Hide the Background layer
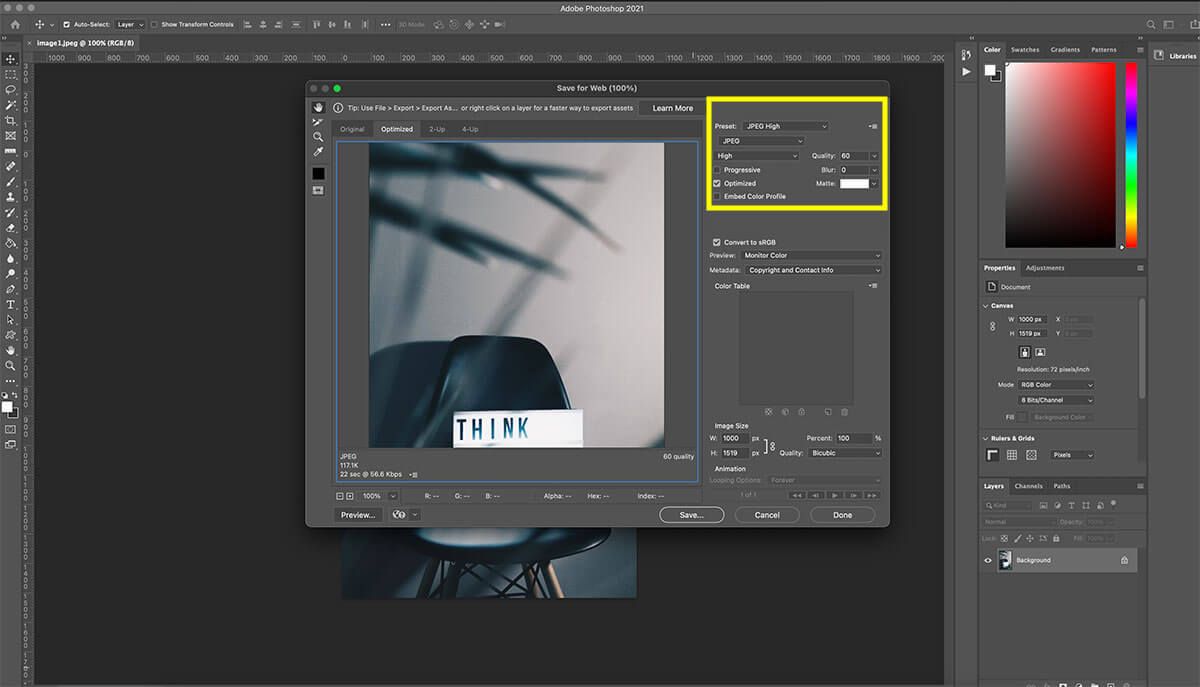1200x687 pixels. (988, 560)
